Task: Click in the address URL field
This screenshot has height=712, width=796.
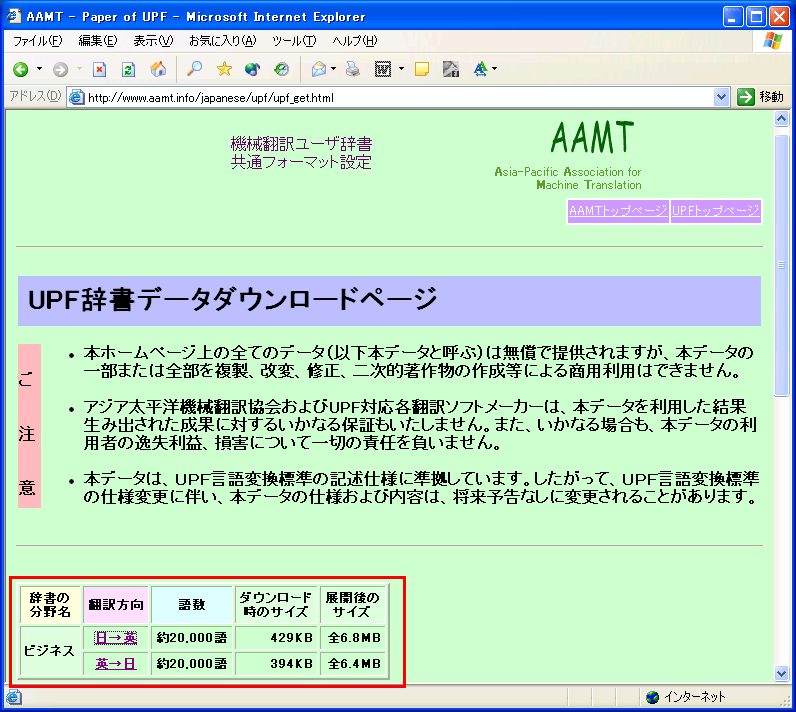Action: click(x=399, y=97)
